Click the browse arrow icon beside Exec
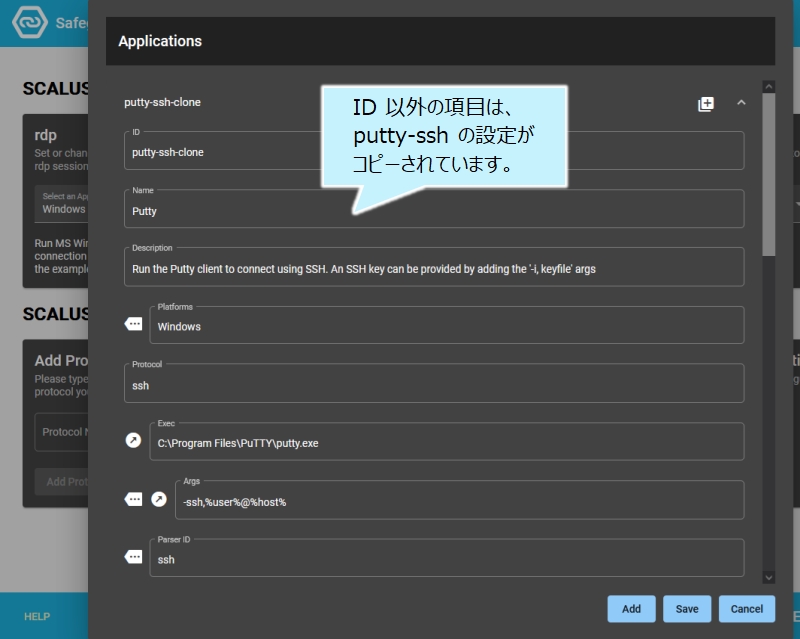 (133, 440)
